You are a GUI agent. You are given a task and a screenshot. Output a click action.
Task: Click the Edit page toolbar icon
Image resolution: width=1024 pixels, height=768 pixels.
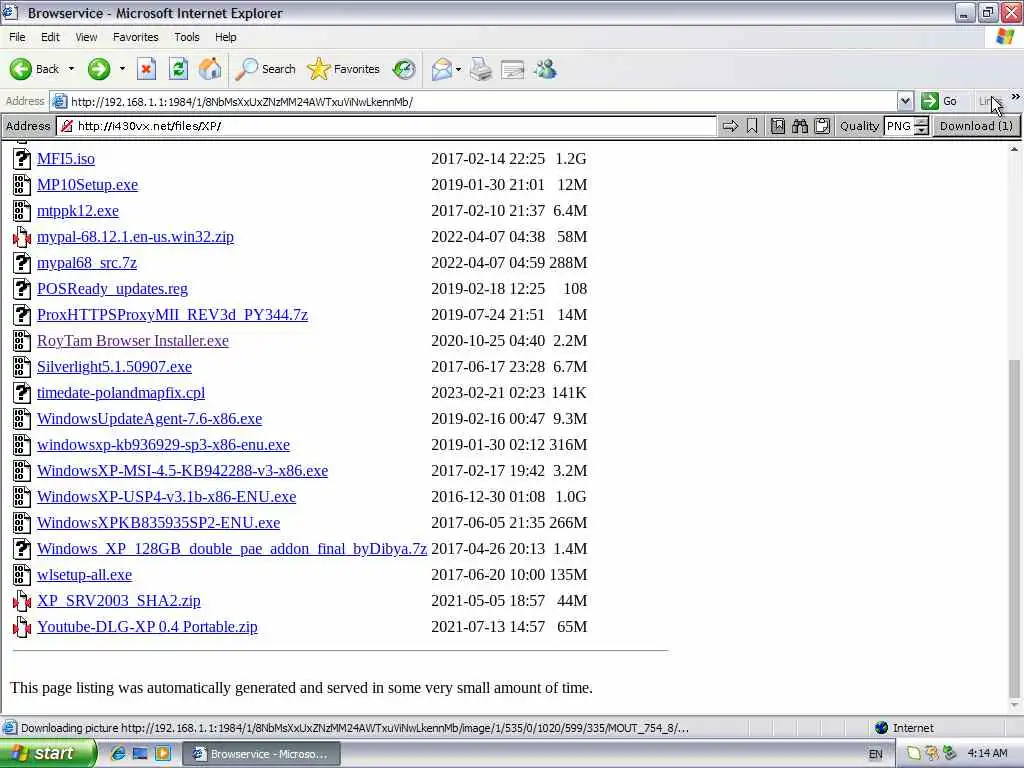point(513,69)
